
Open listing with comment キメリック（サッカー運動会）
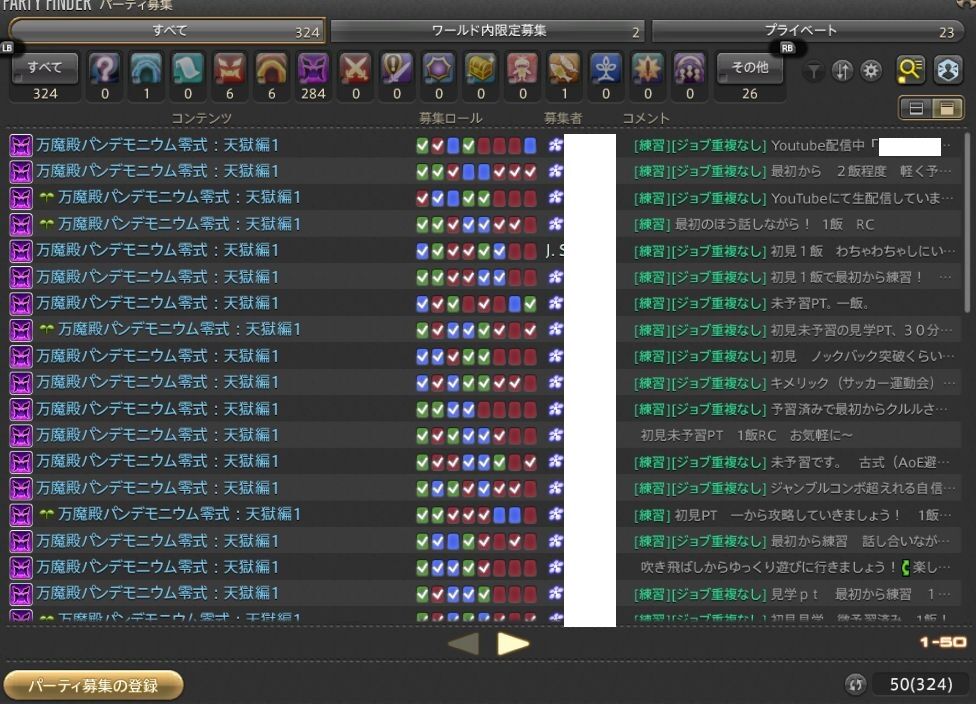pos(483,383)
